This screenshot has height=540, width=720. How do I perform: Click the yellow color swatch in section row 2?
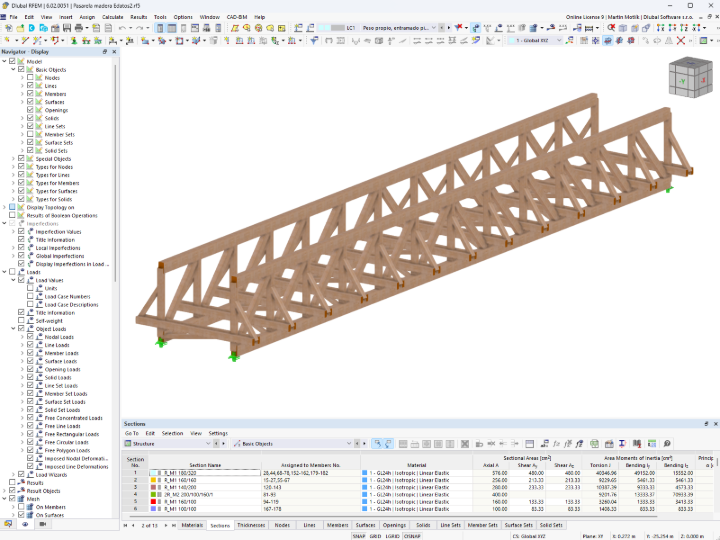pos(153,480)
